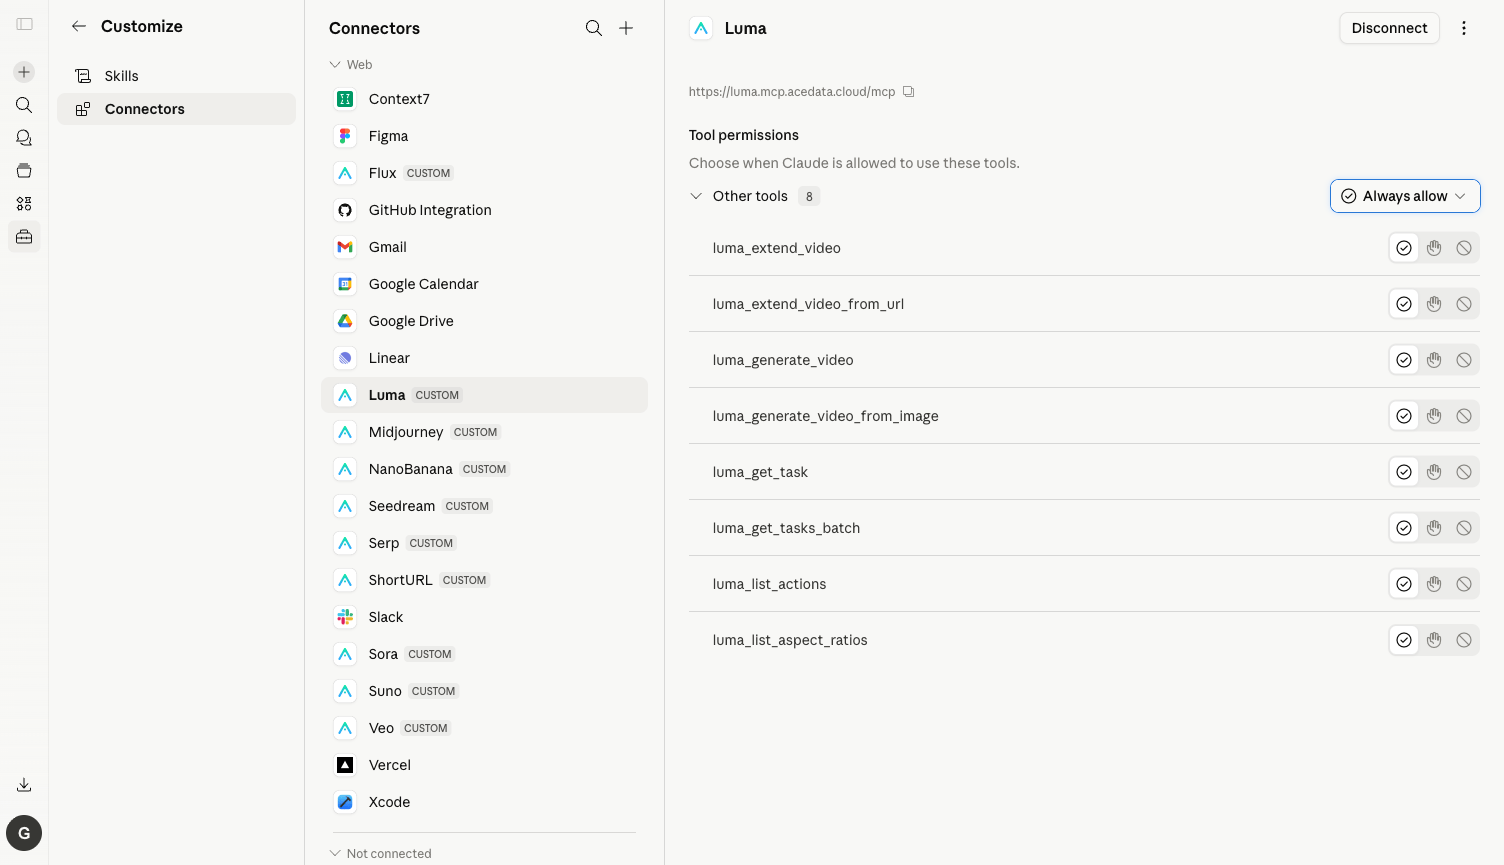Click the Google Calendar icon
Image resolution: width=1504 pixels, height=865 pixels.
(x=345, y=284)
